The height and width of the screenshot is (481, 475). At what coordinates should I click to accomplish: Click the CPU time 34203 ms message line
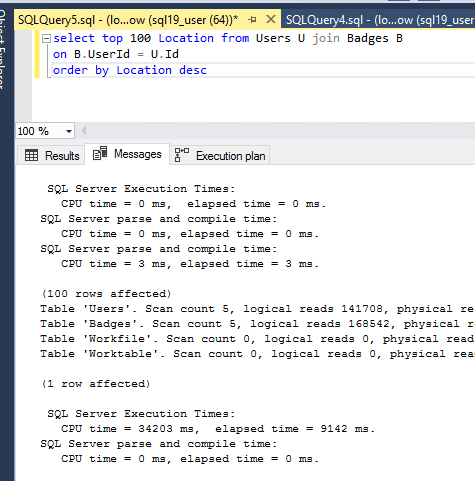pyautogui.click(x=218, y=429)
